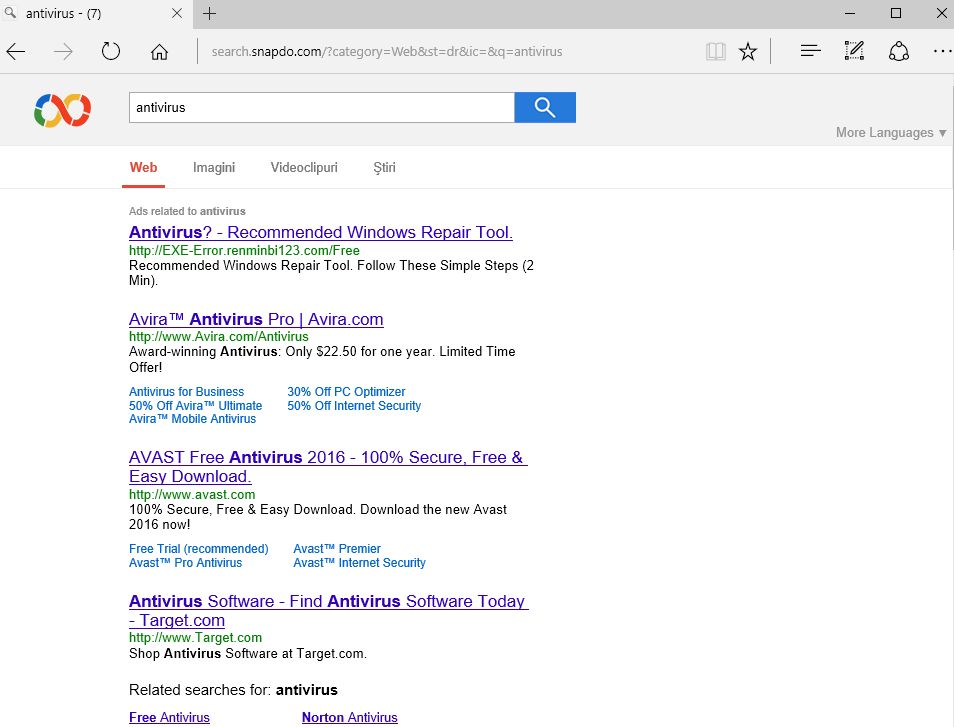Click the magnifier favicon on the tab
This screenshot has width=954, height=727.
coord(10,12)
